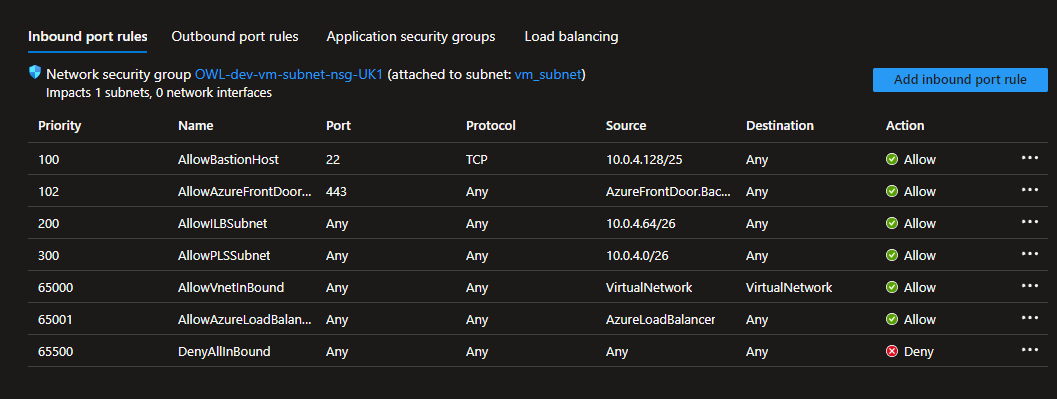Click green Allow checkmark icon for AllowBastionHost
1057x399 pixels.
pyautogui.click(x=892, y=160)
